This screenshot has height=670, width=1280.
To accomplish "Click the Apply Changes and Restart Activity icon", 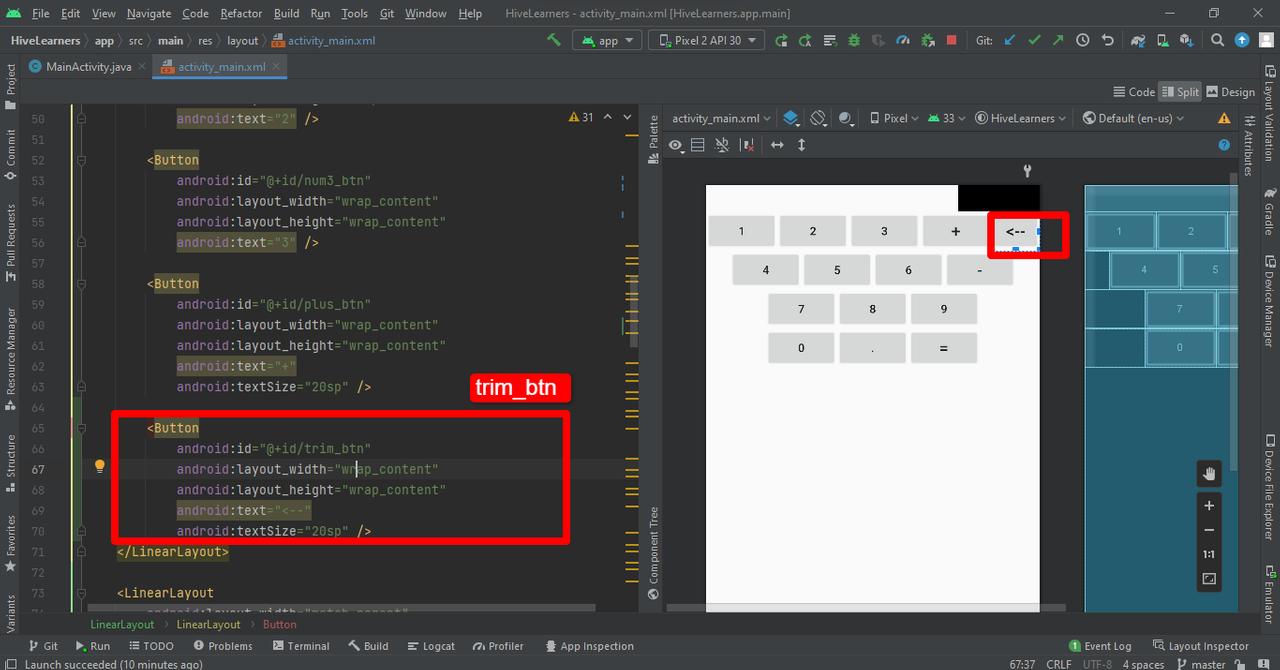I will coord(805,40).
